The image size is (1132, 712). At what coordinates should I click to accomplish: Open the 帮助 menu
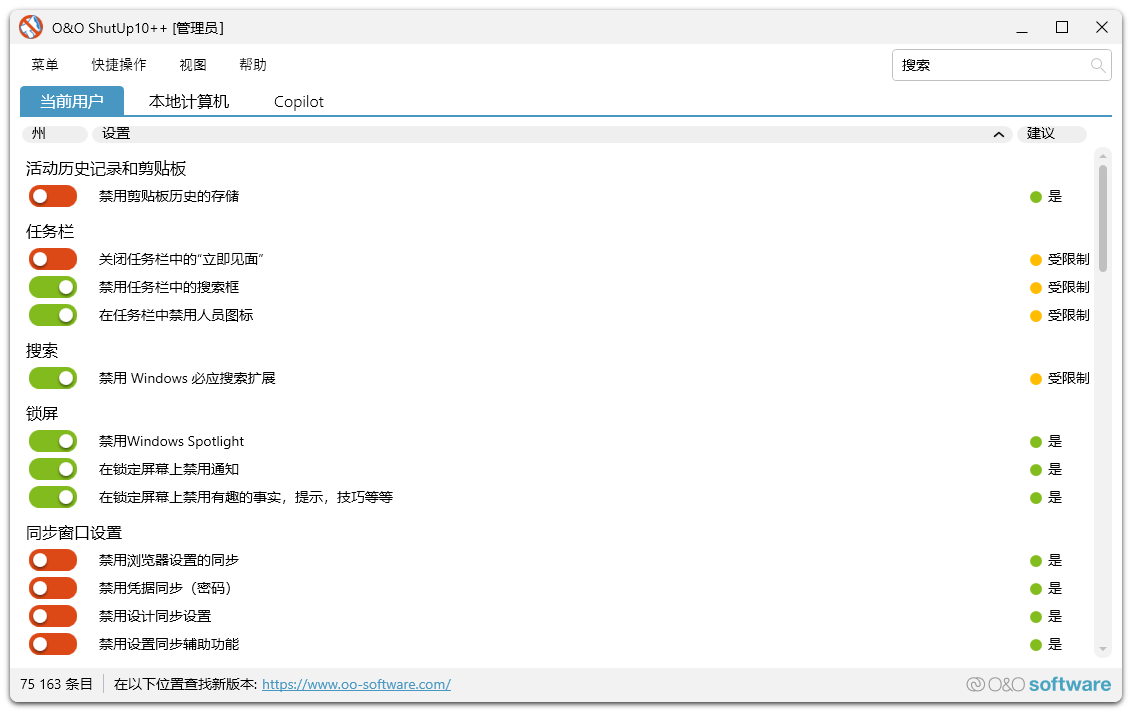point(252,65)
